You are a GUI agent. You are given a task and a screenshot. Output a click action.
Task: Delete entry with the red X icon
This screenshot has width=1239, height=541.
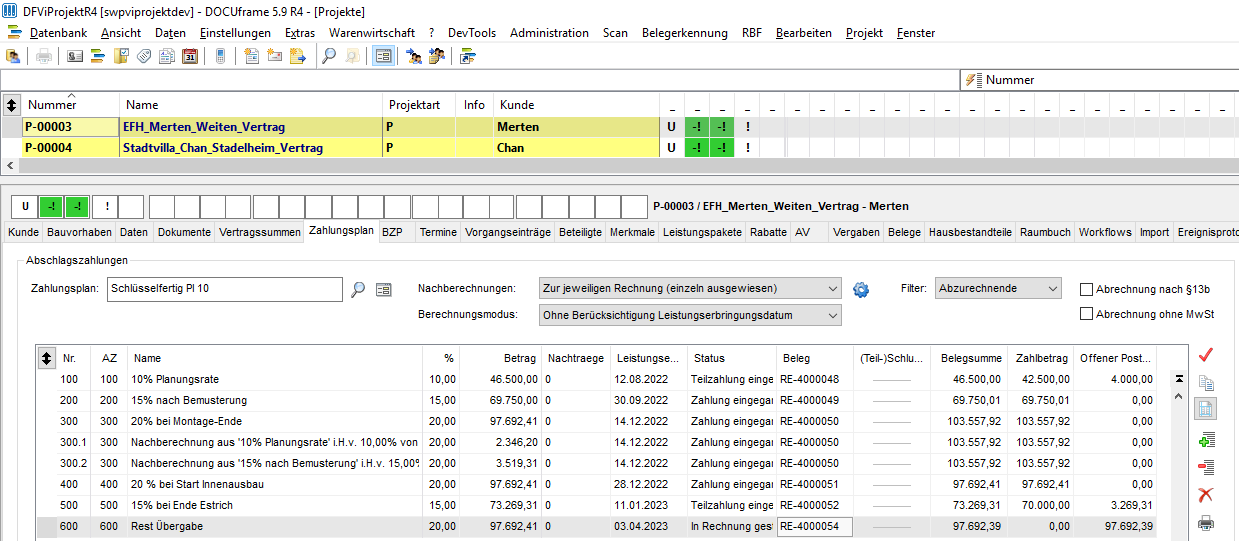(x=1206, y=495)
